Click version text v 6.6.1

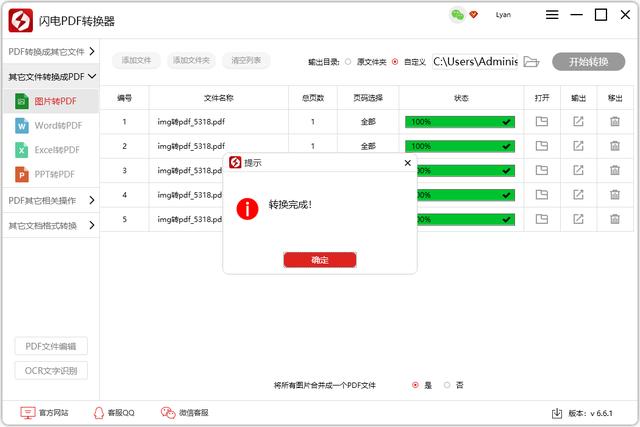(x=601, y=413)
